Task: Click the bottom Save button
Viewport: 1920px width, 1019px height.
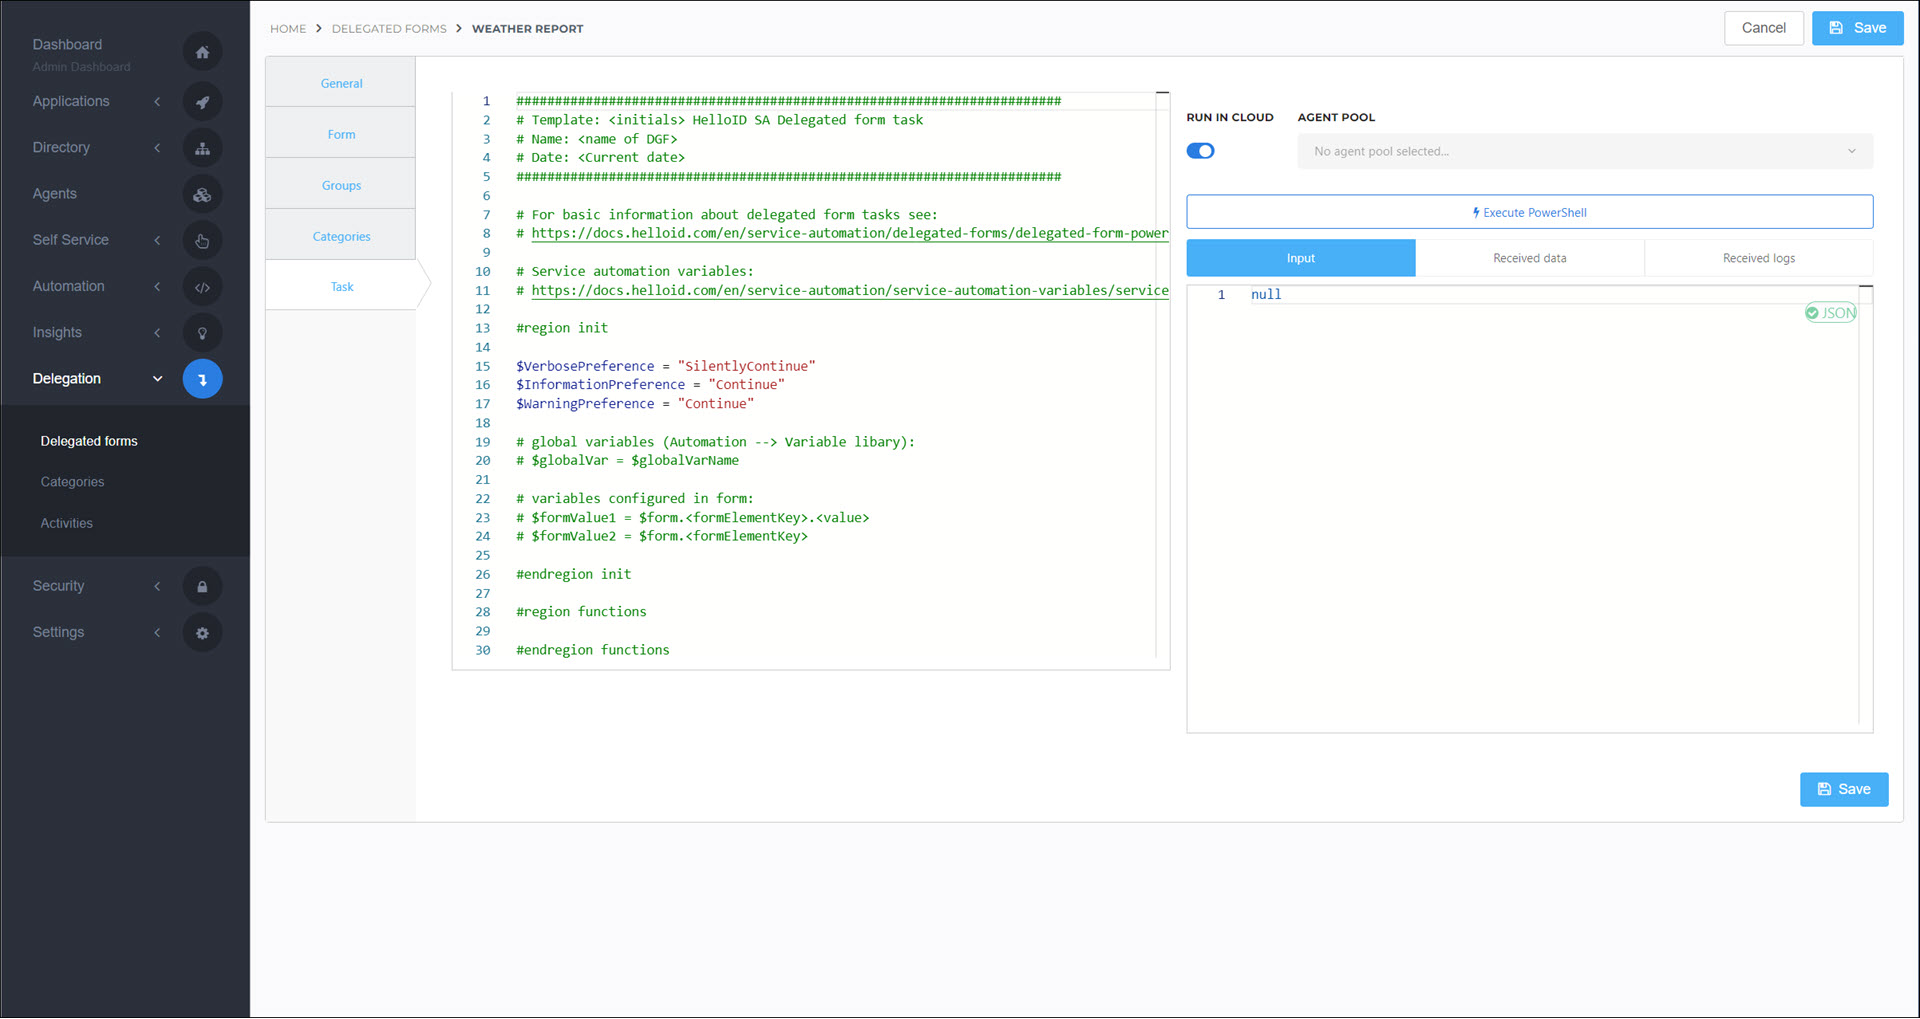Action: coord(1844,789)
